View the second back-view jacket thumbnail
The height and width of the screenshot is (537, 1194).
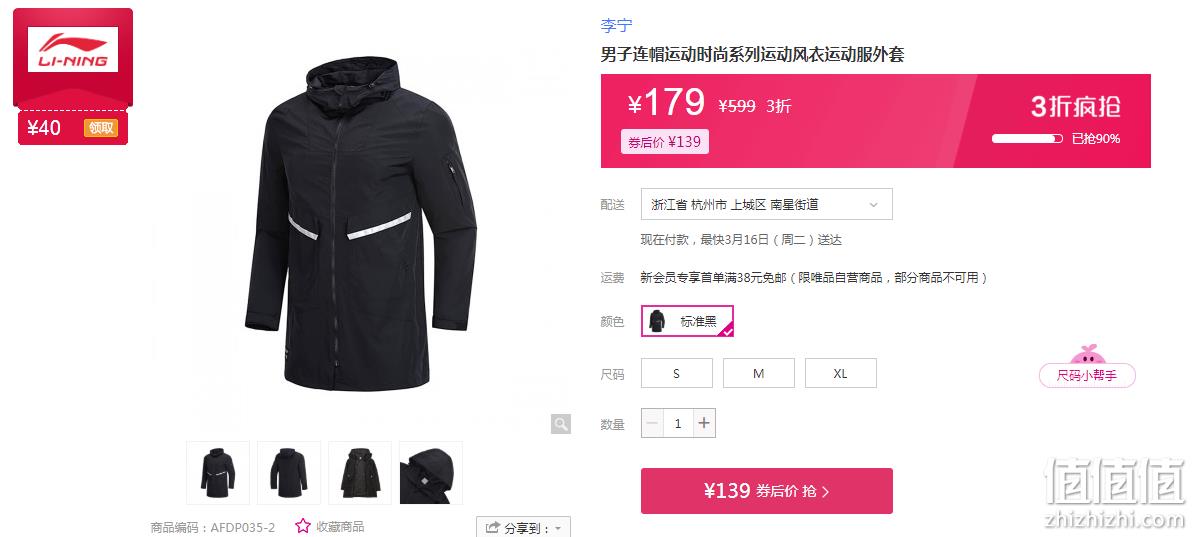[x=289, y=472]
